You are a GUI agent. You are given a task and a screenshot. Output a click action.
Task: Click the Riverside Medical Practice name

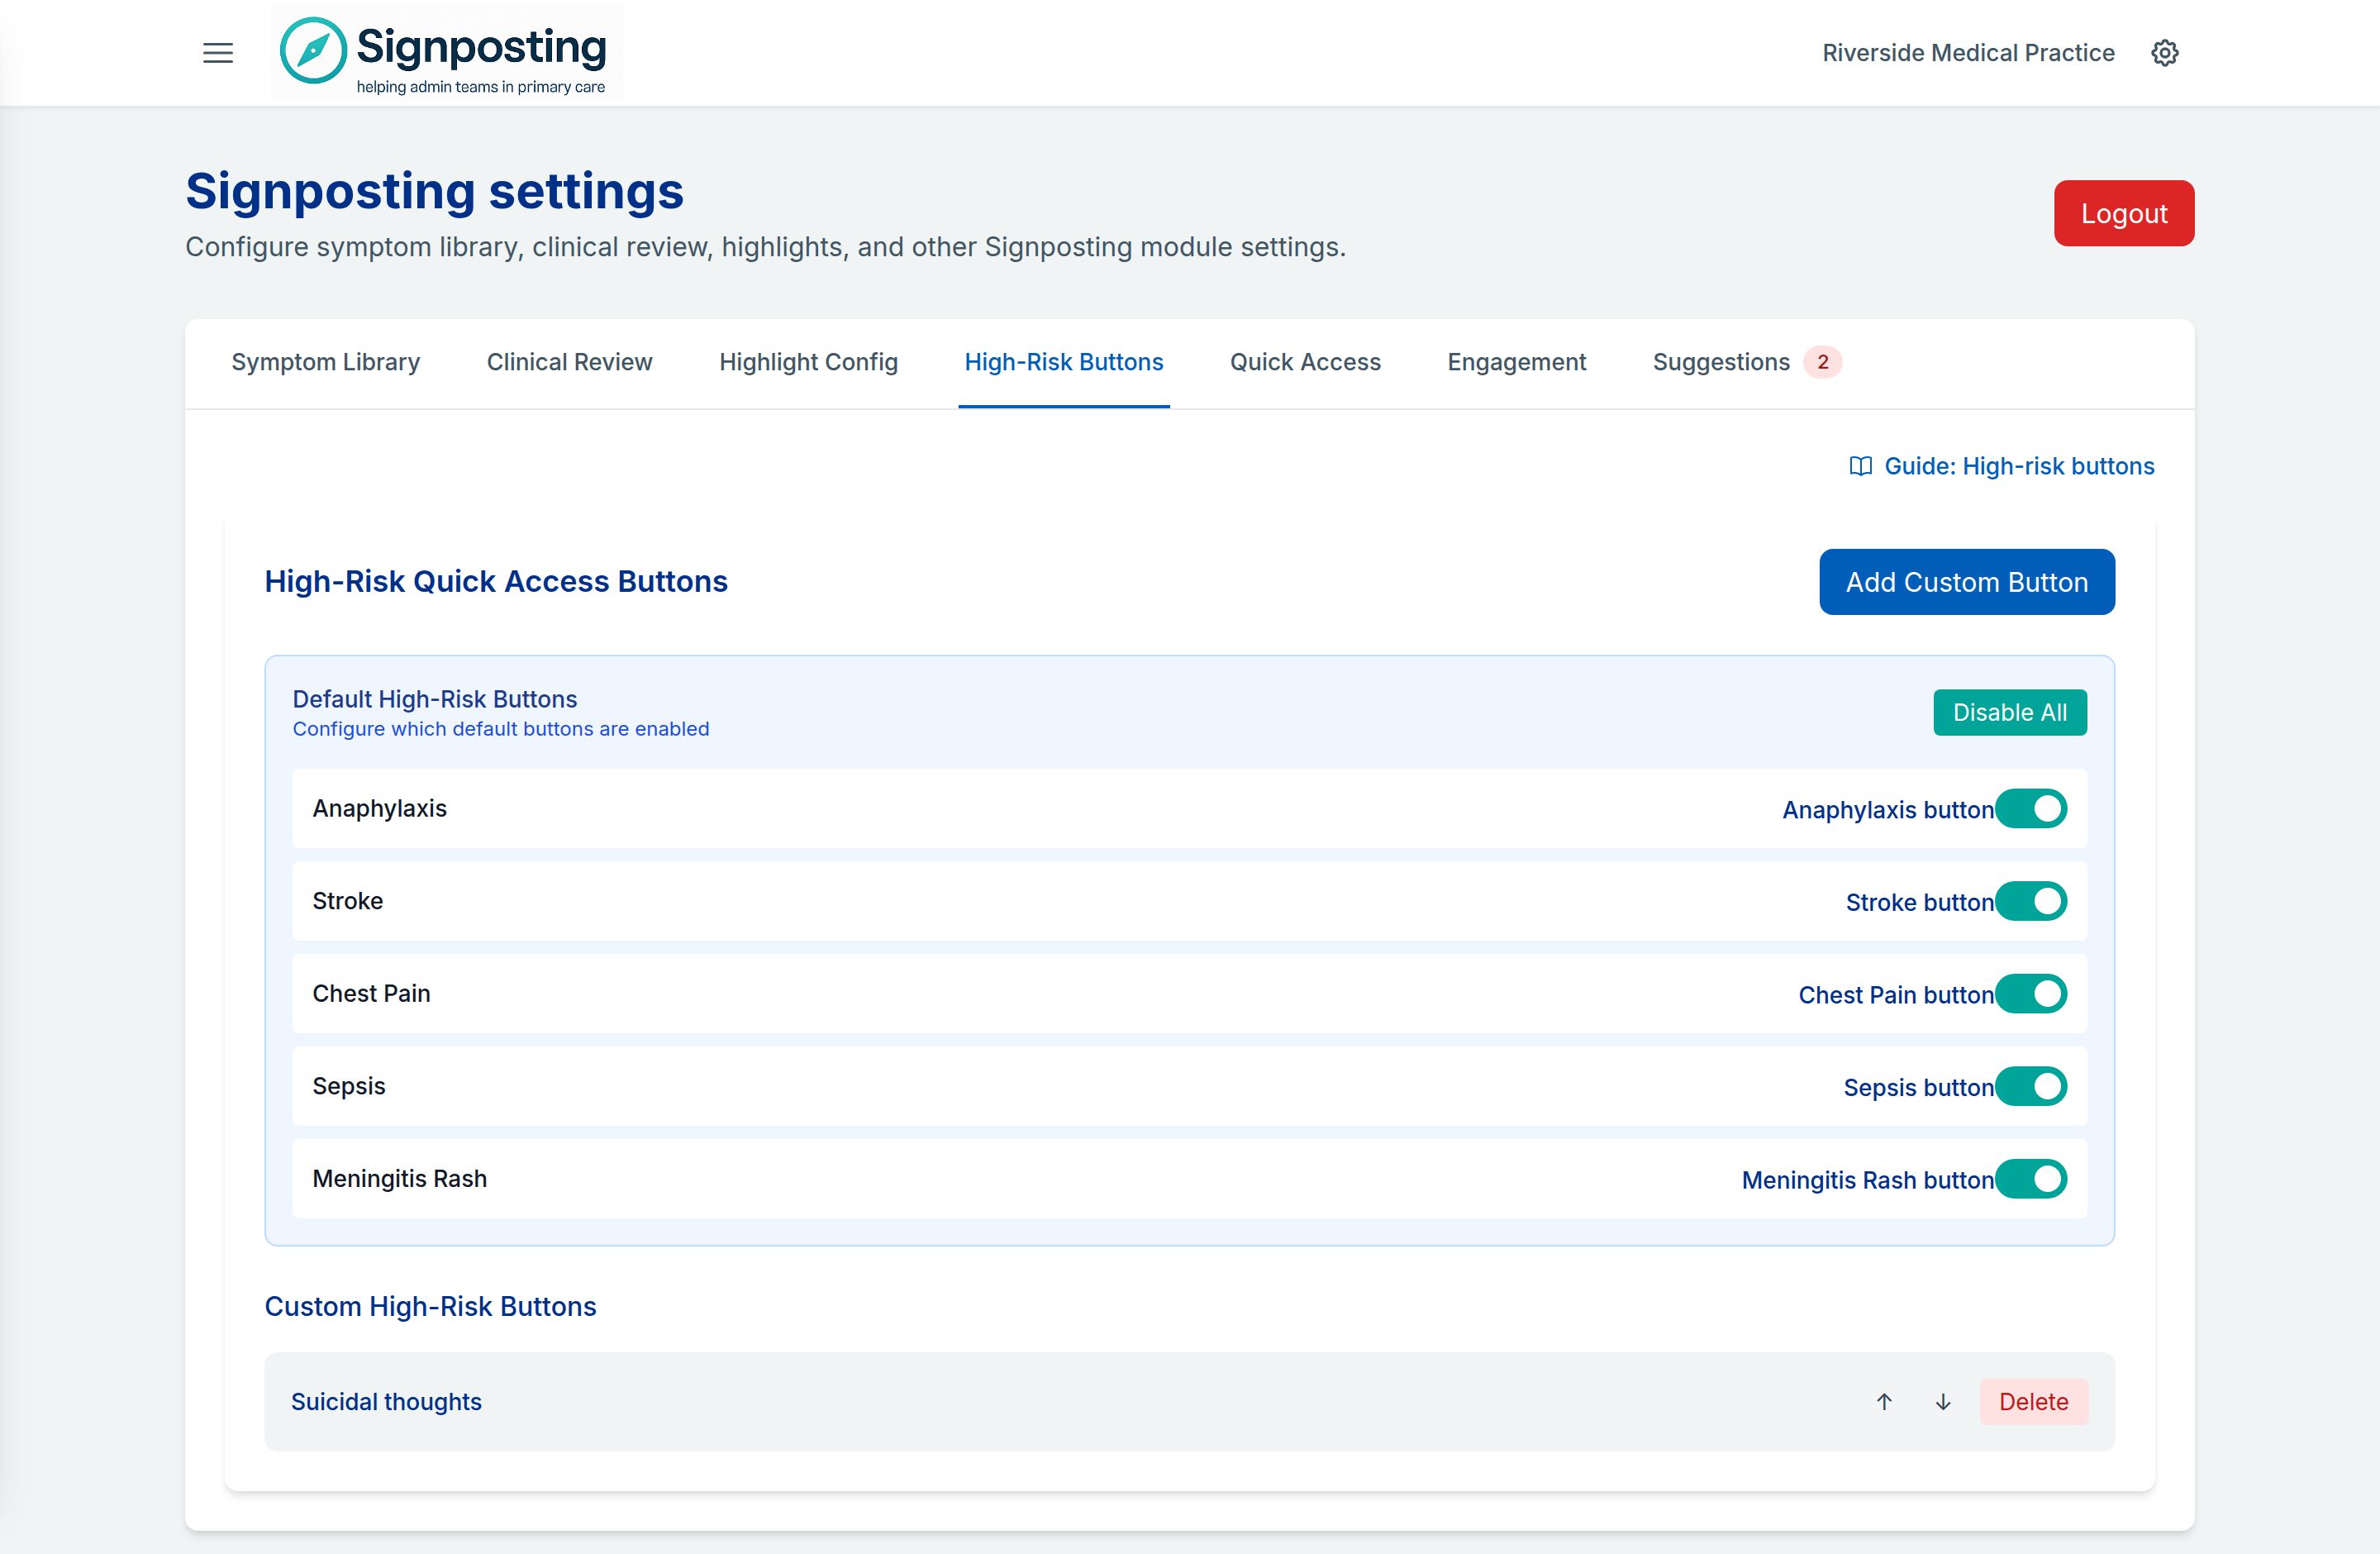pos(1968,53)
